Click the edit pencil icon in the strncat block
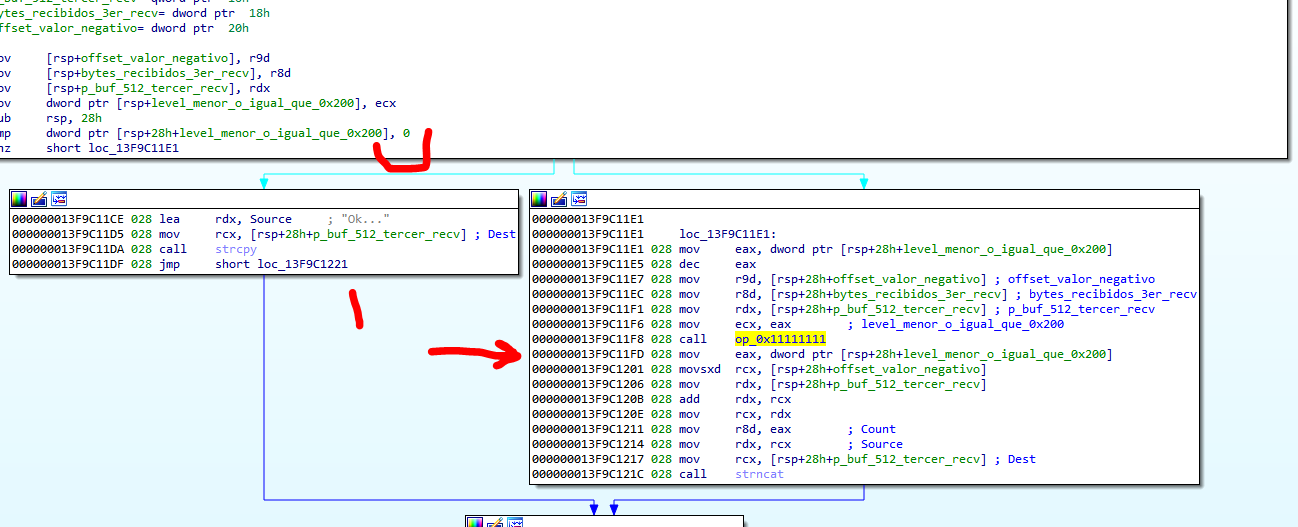Image resolution: width=1298 pixels, height=527 pixels. (559, 199)
